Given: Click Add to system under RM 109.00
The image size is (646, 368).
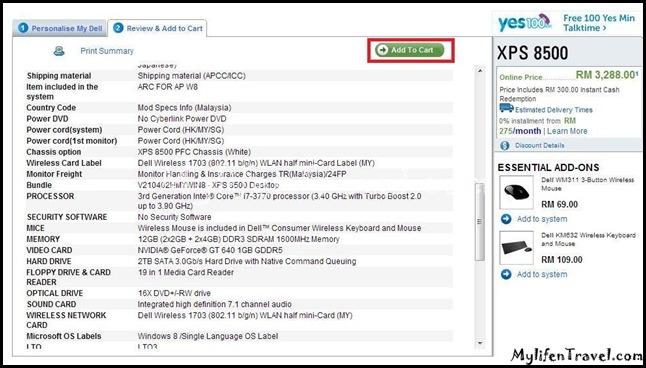Looking at the screenshot, I should tap(542, 274).
